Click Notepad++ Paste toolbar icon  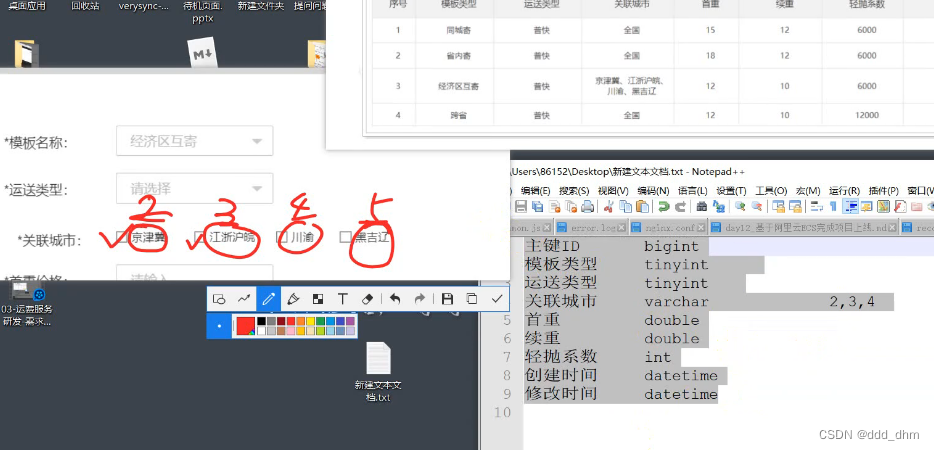643,206
